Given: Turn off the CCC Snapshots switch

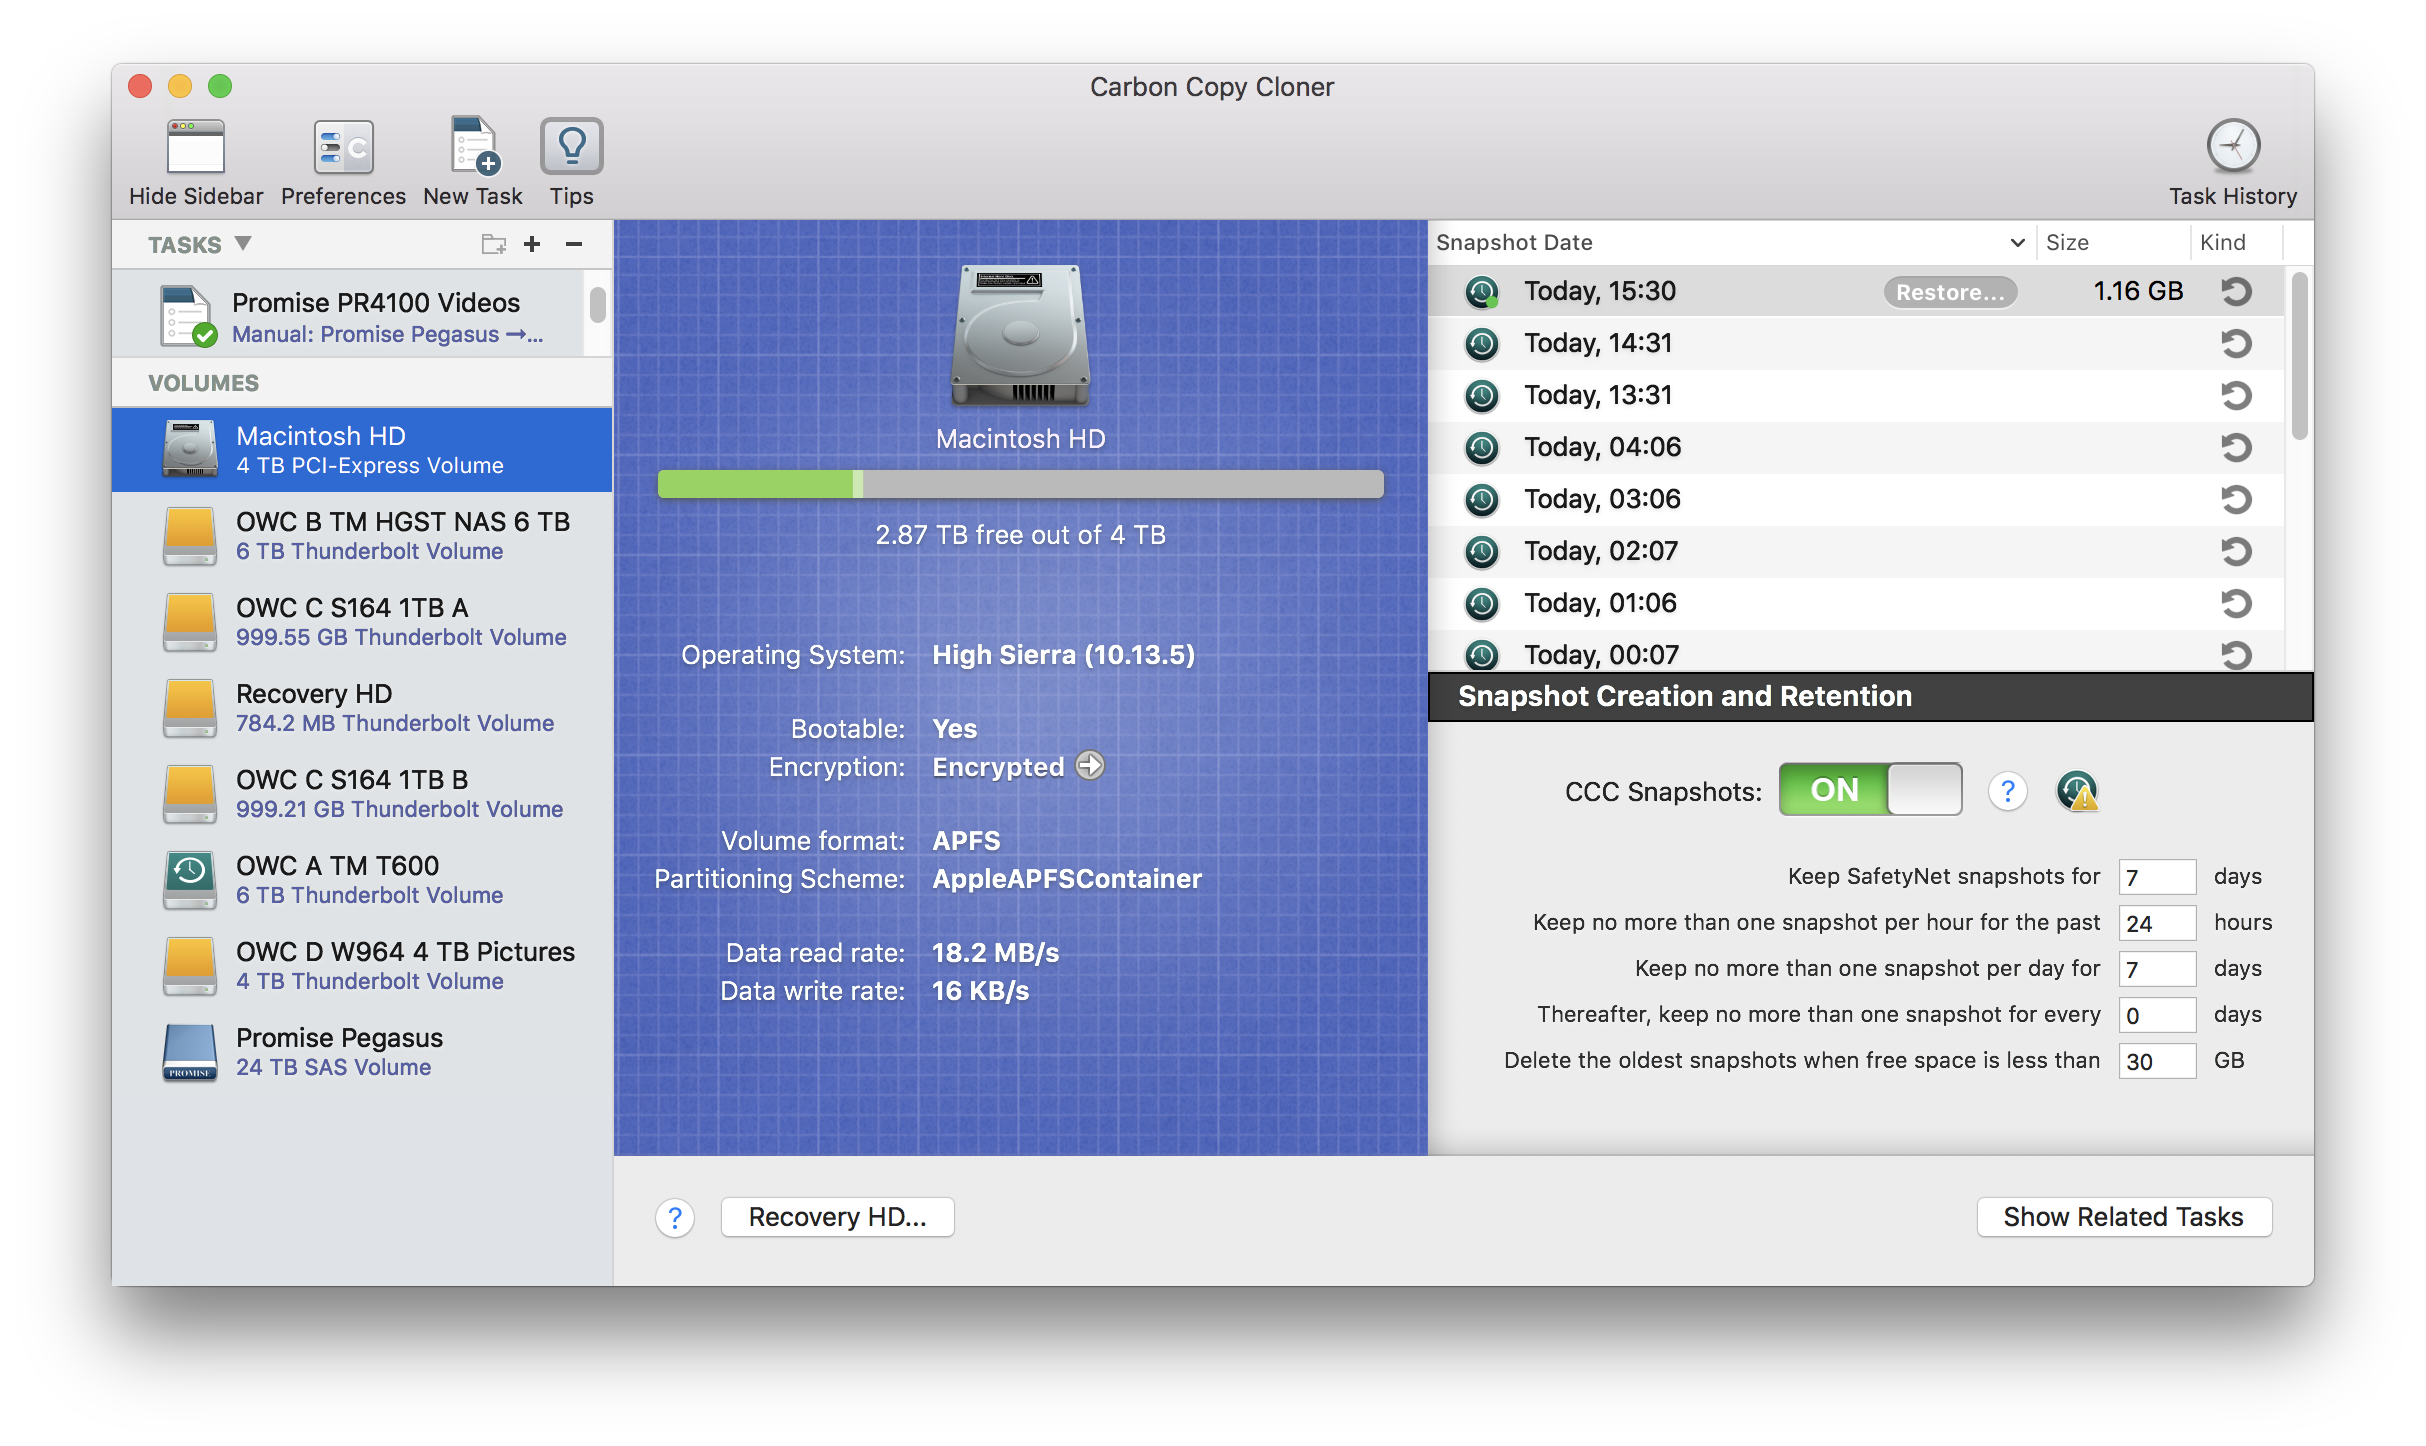Looking at the screenshot, I should [x=1870, y=790].
